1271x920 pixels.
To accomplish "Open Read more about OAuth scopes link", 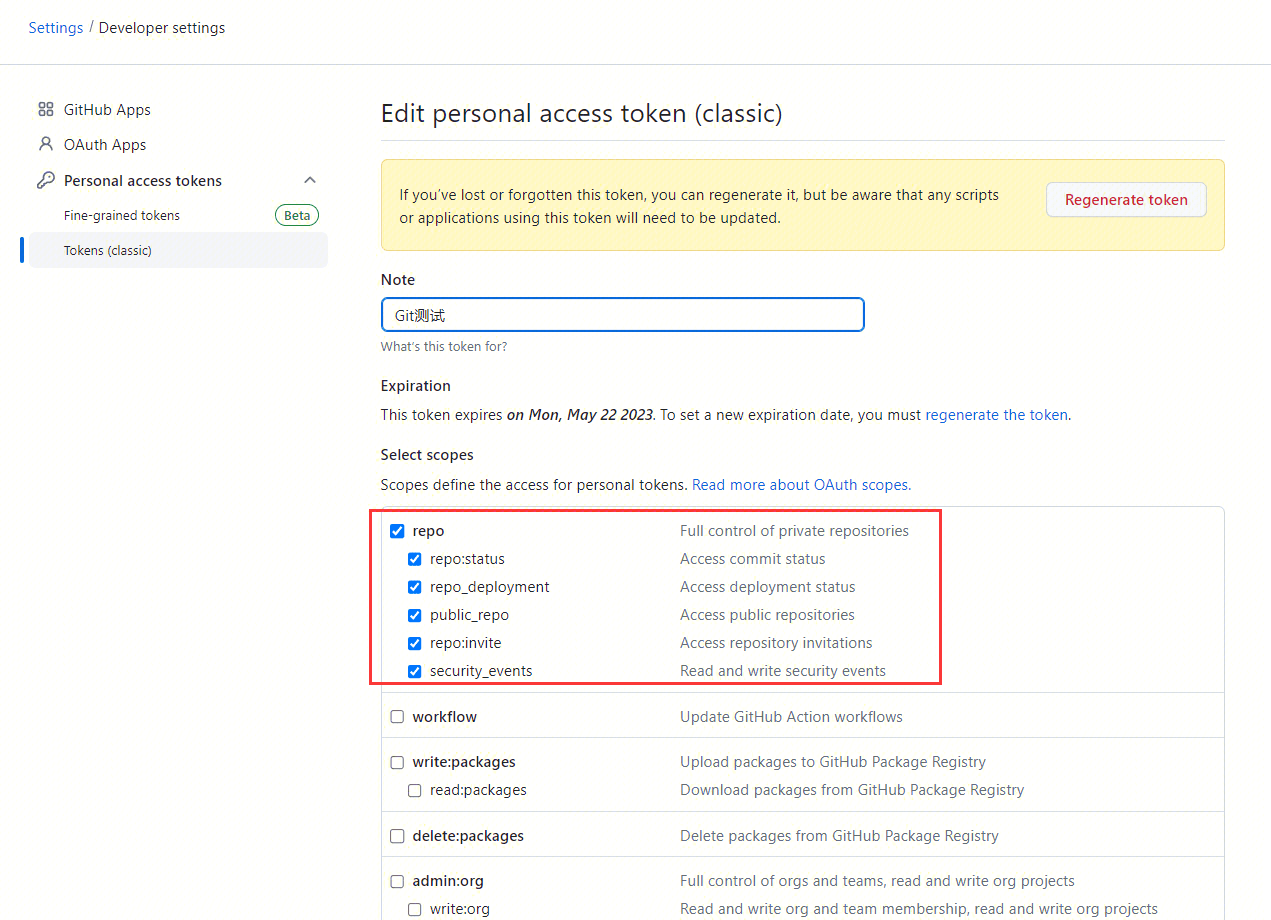I will (x=801, y=485).
